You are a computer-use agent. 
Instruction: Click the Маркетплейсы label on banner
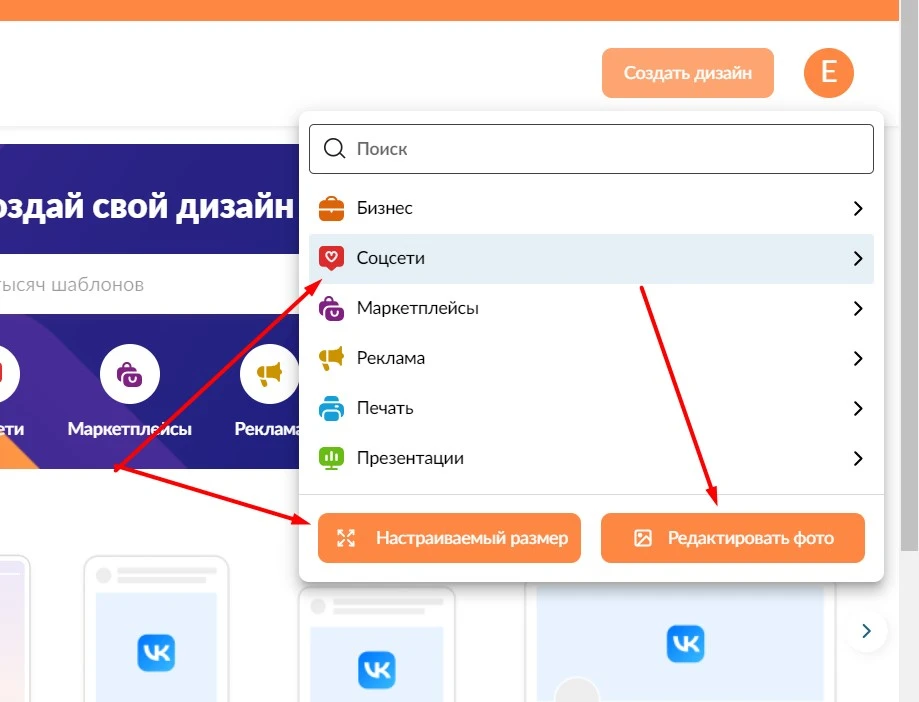[x=130, y=429]
